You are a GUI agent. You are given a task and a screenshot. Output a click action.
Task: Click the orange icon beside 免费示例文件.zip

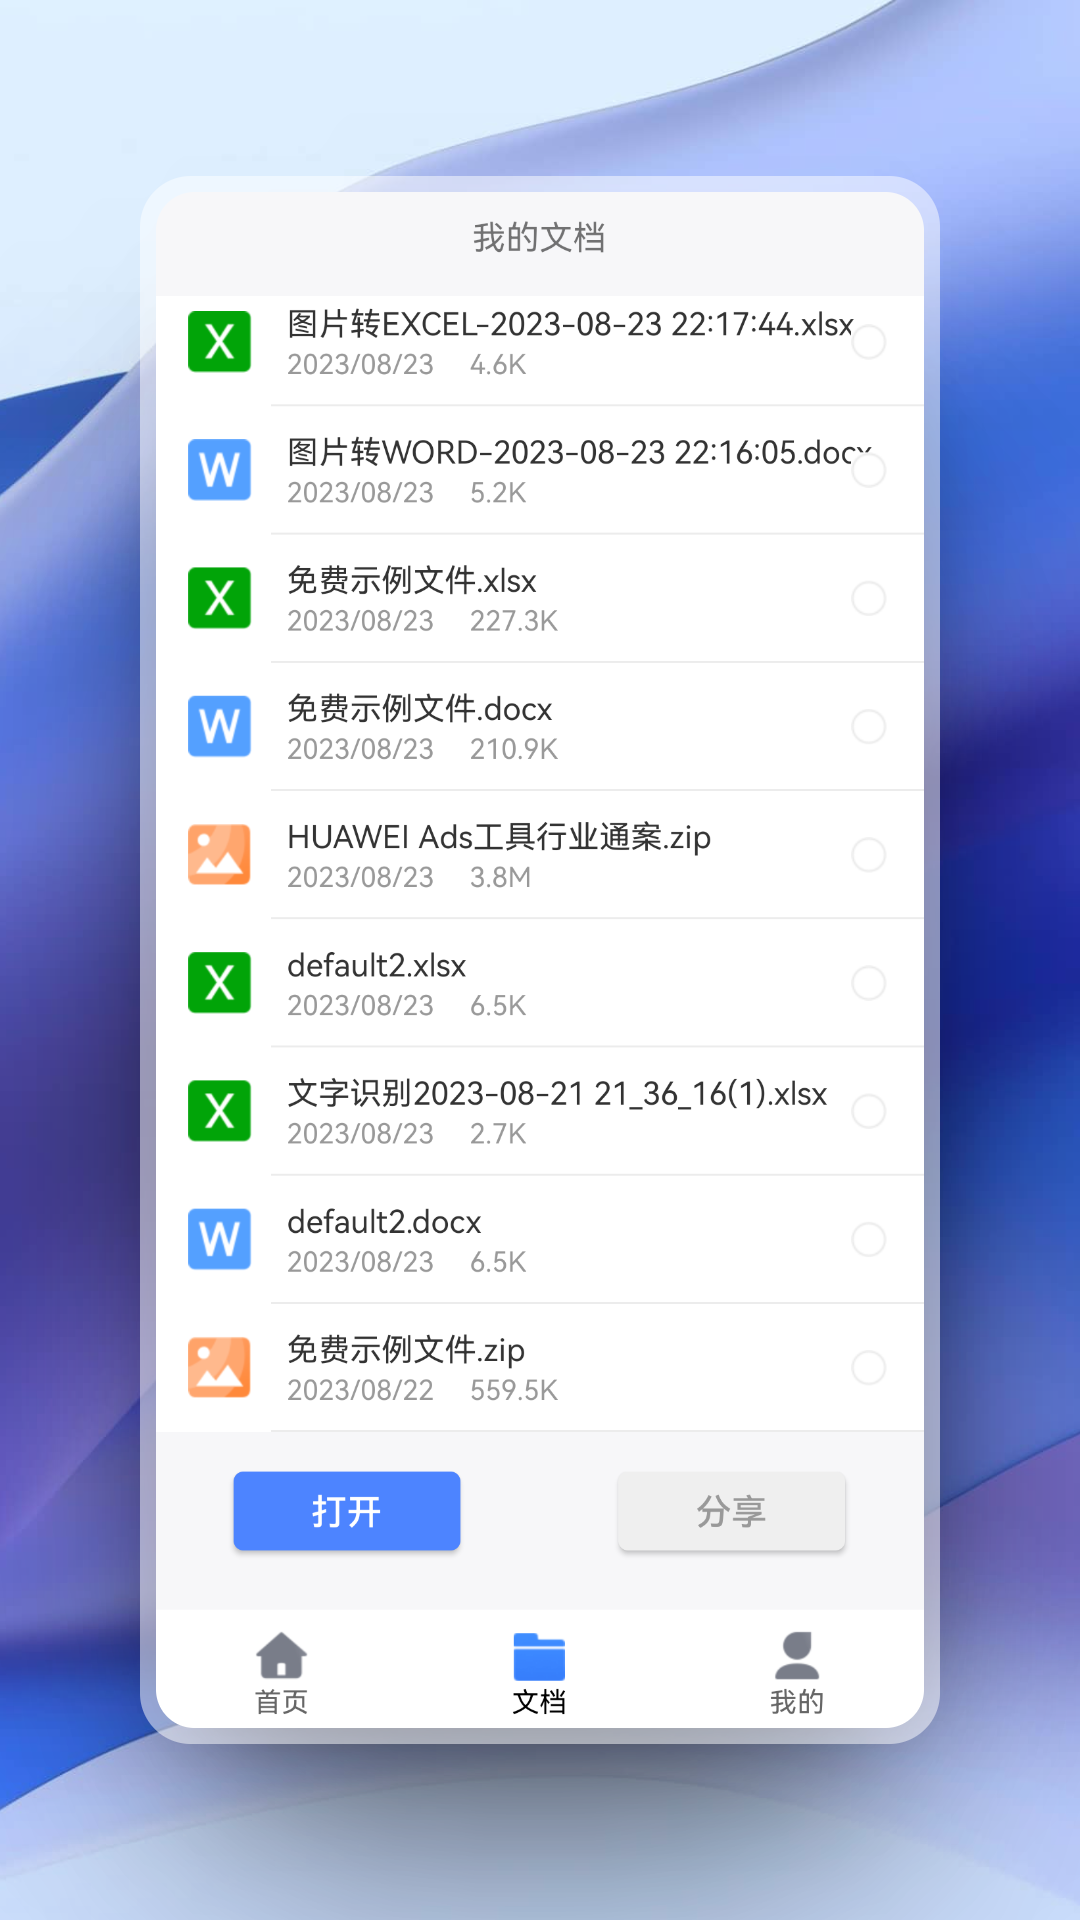pyautogui.click(x=219, y=1367)
